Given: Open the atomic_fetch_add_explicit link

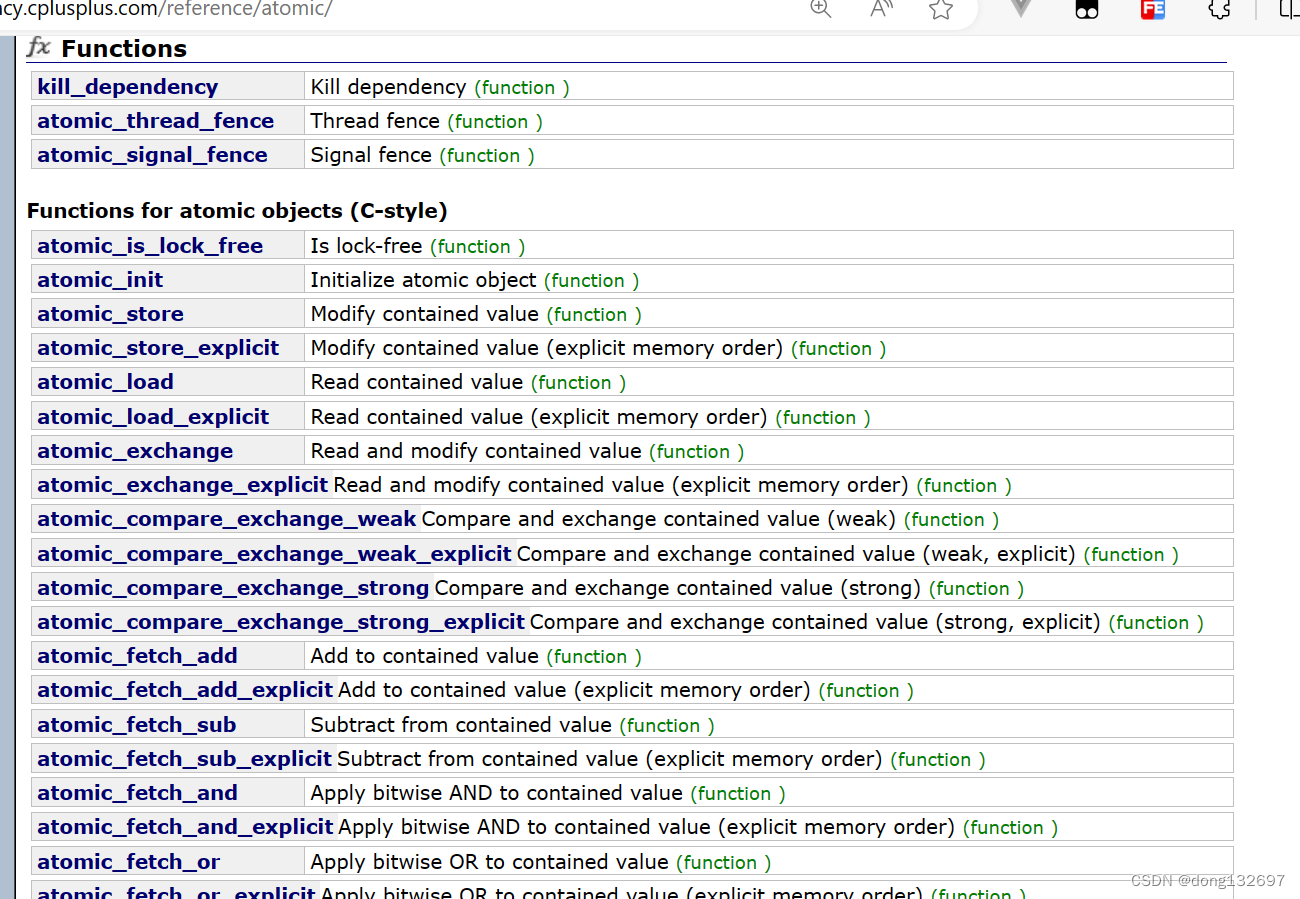Looking at the screenshot, I should point(185,690).
